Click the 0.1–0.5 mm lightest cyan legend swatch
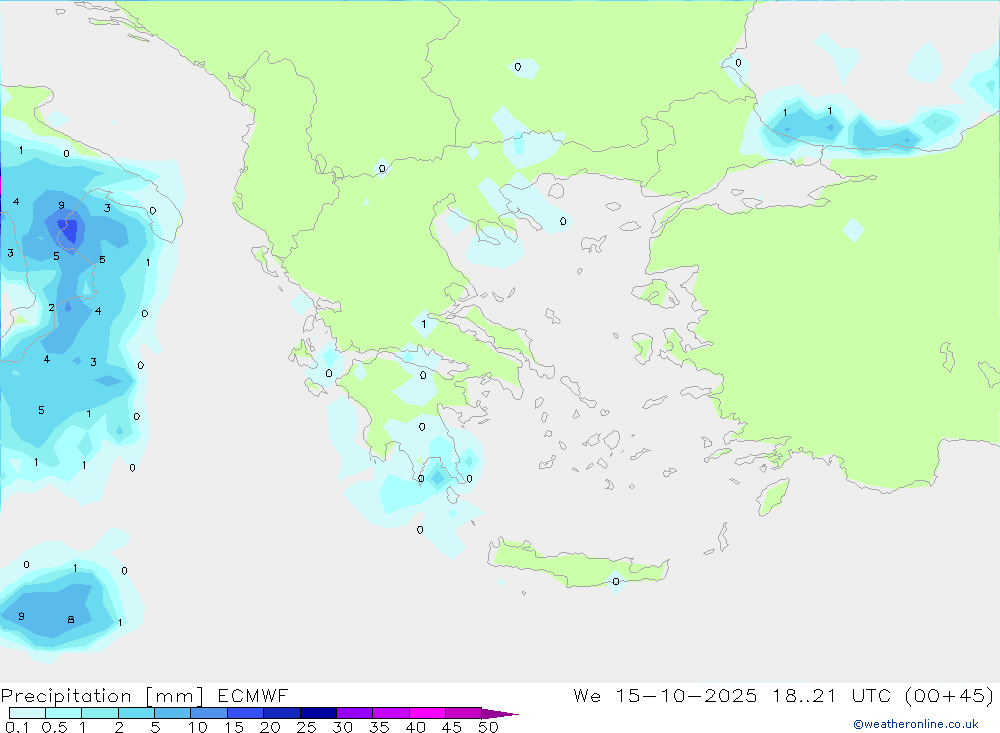Viewport: 1000px width, 733px height. click(x=27, y=713)
